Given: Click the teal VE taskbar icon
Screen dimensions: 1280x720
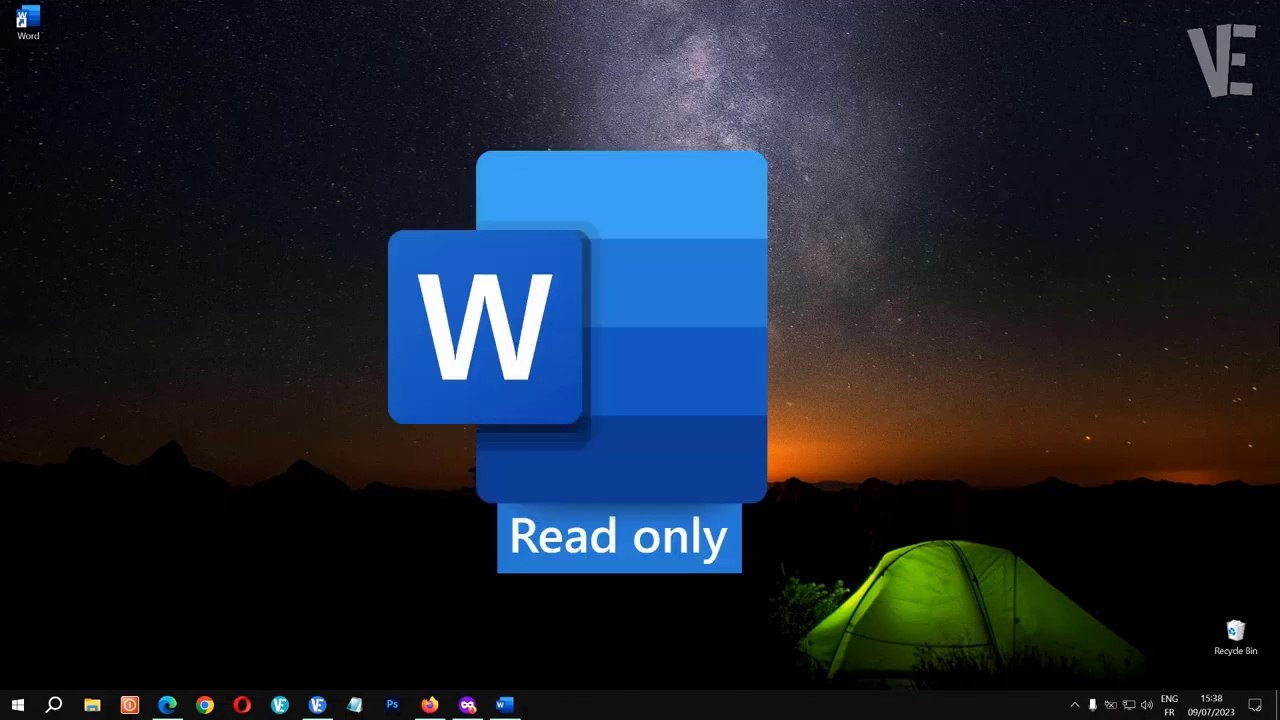Looking at the screenshot, I should coord(280,705).
